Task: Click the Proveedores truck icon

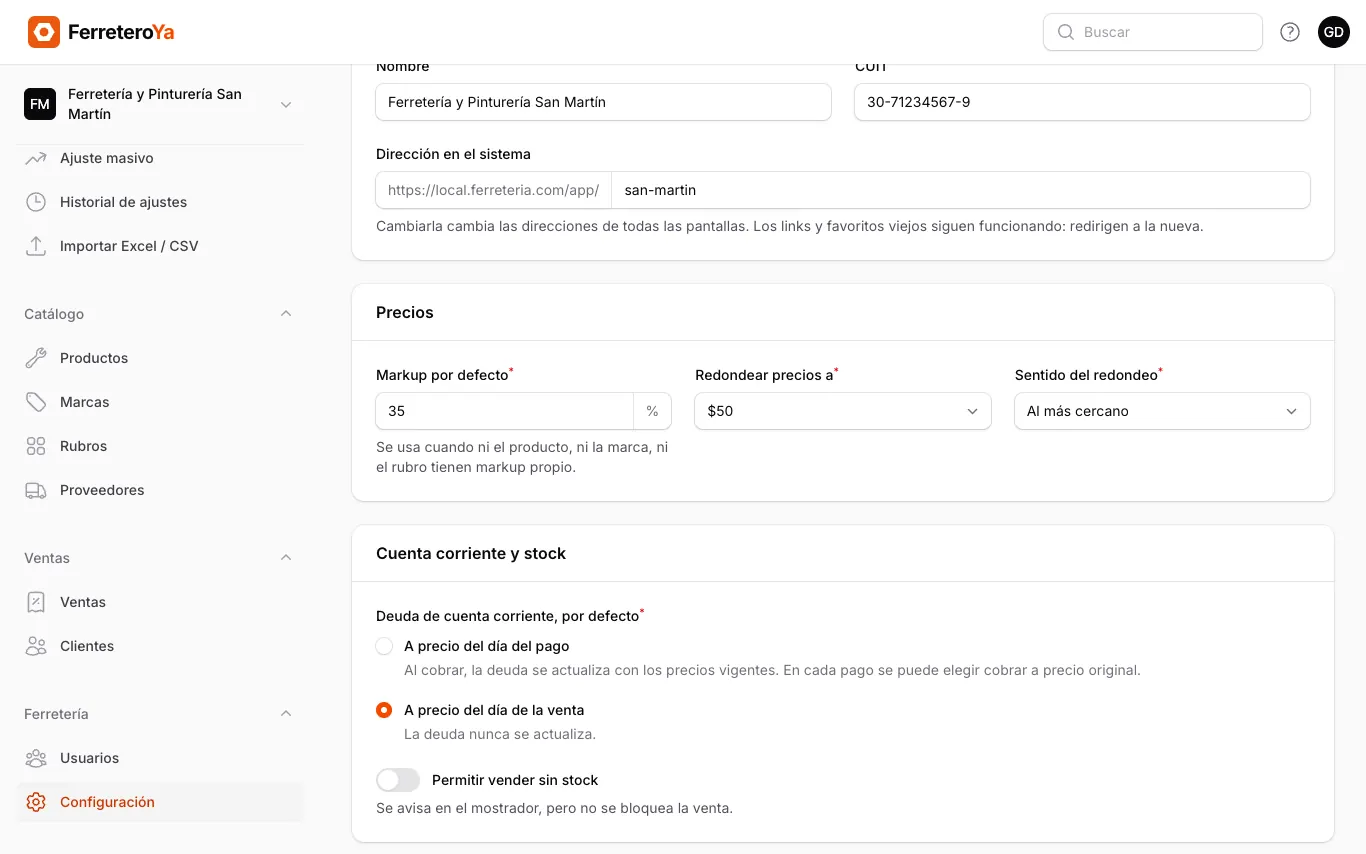Action: tap(36, 490)
